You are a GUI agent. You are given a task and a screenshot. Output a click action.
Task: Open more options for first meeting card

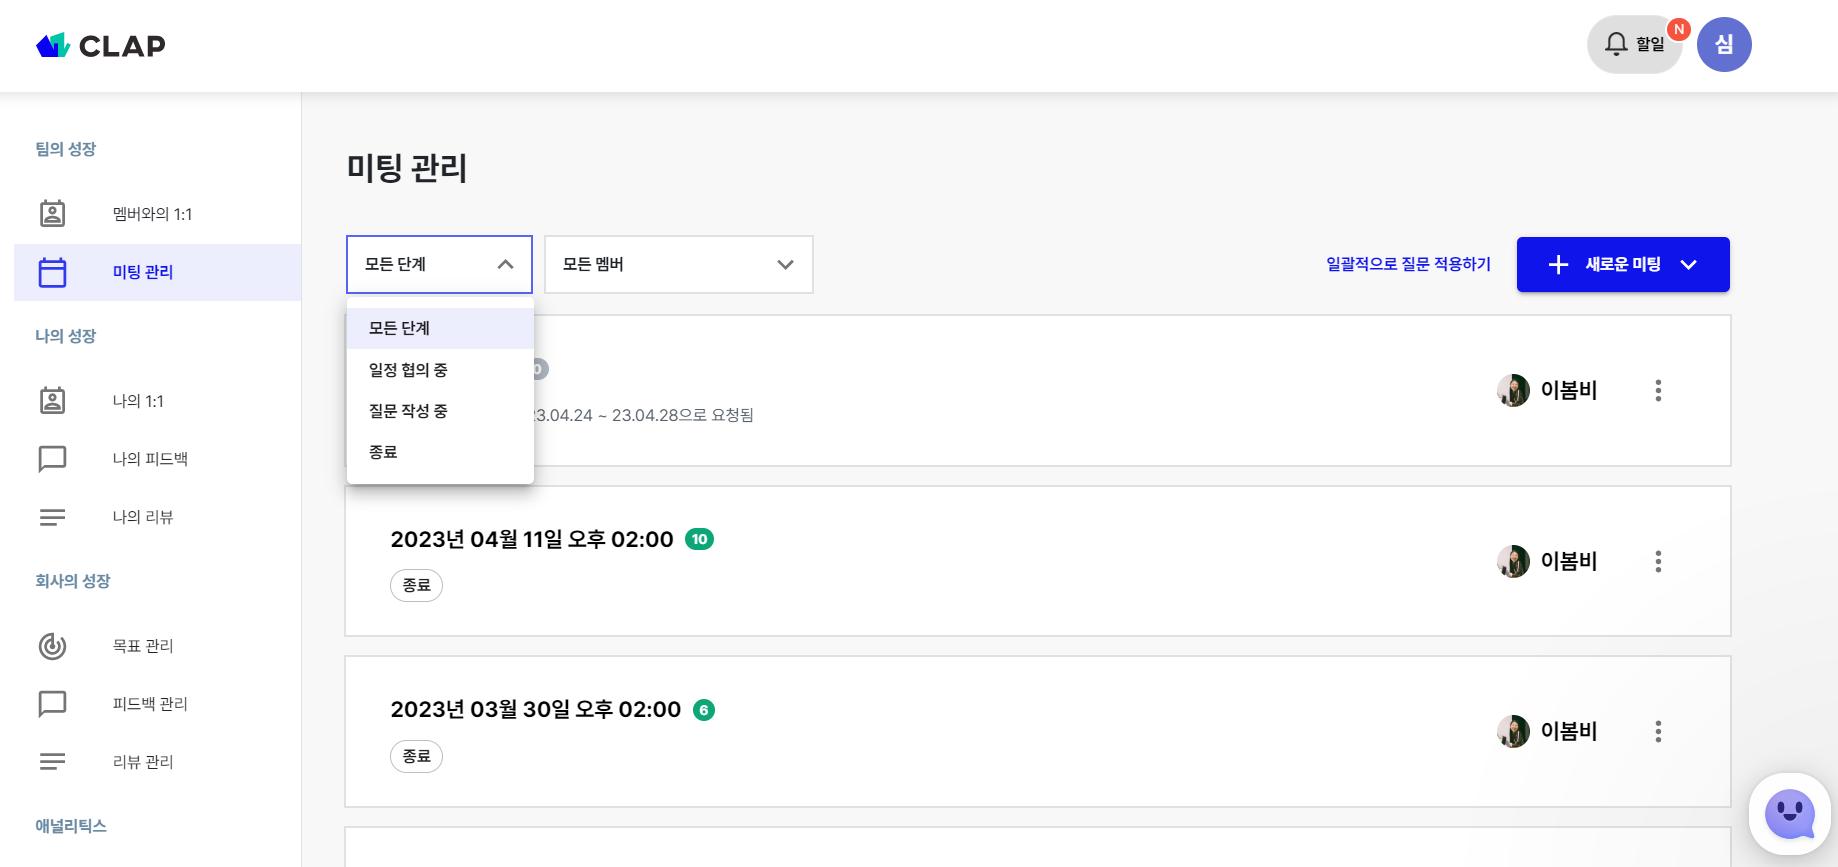pos(1658,390)
